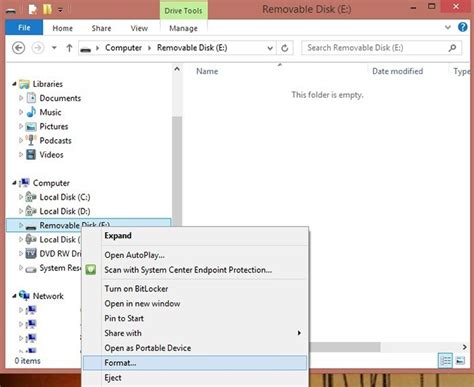Image resolution: width=474 pixels, height=387 pixels.
Task: Open the Share ribbon tab
Action: pos(101,28)
